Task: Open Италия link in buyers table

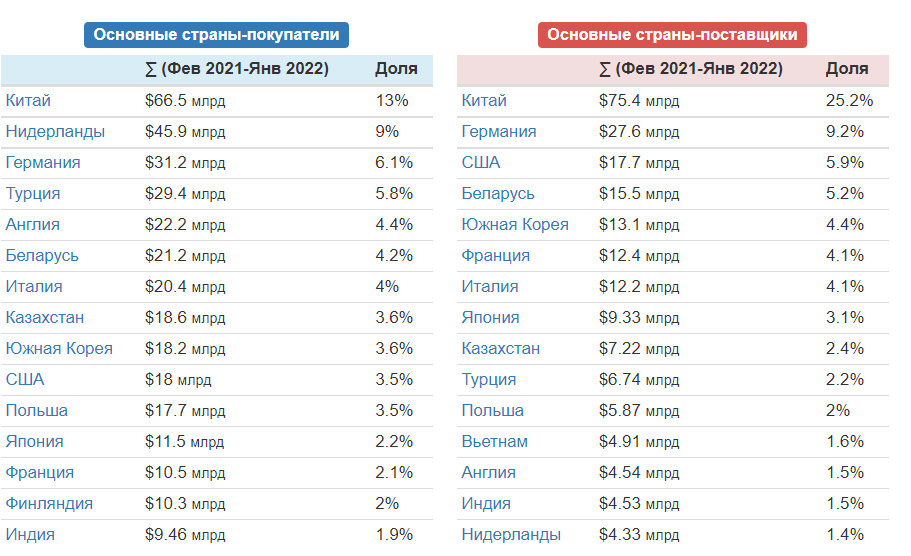Action: pyautogui.click(x=34, y=287)
